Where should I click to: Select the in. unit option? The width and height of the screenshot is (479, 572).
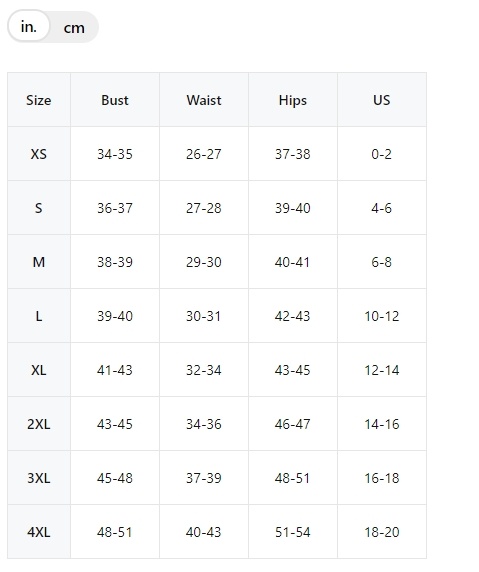(29, 26)
